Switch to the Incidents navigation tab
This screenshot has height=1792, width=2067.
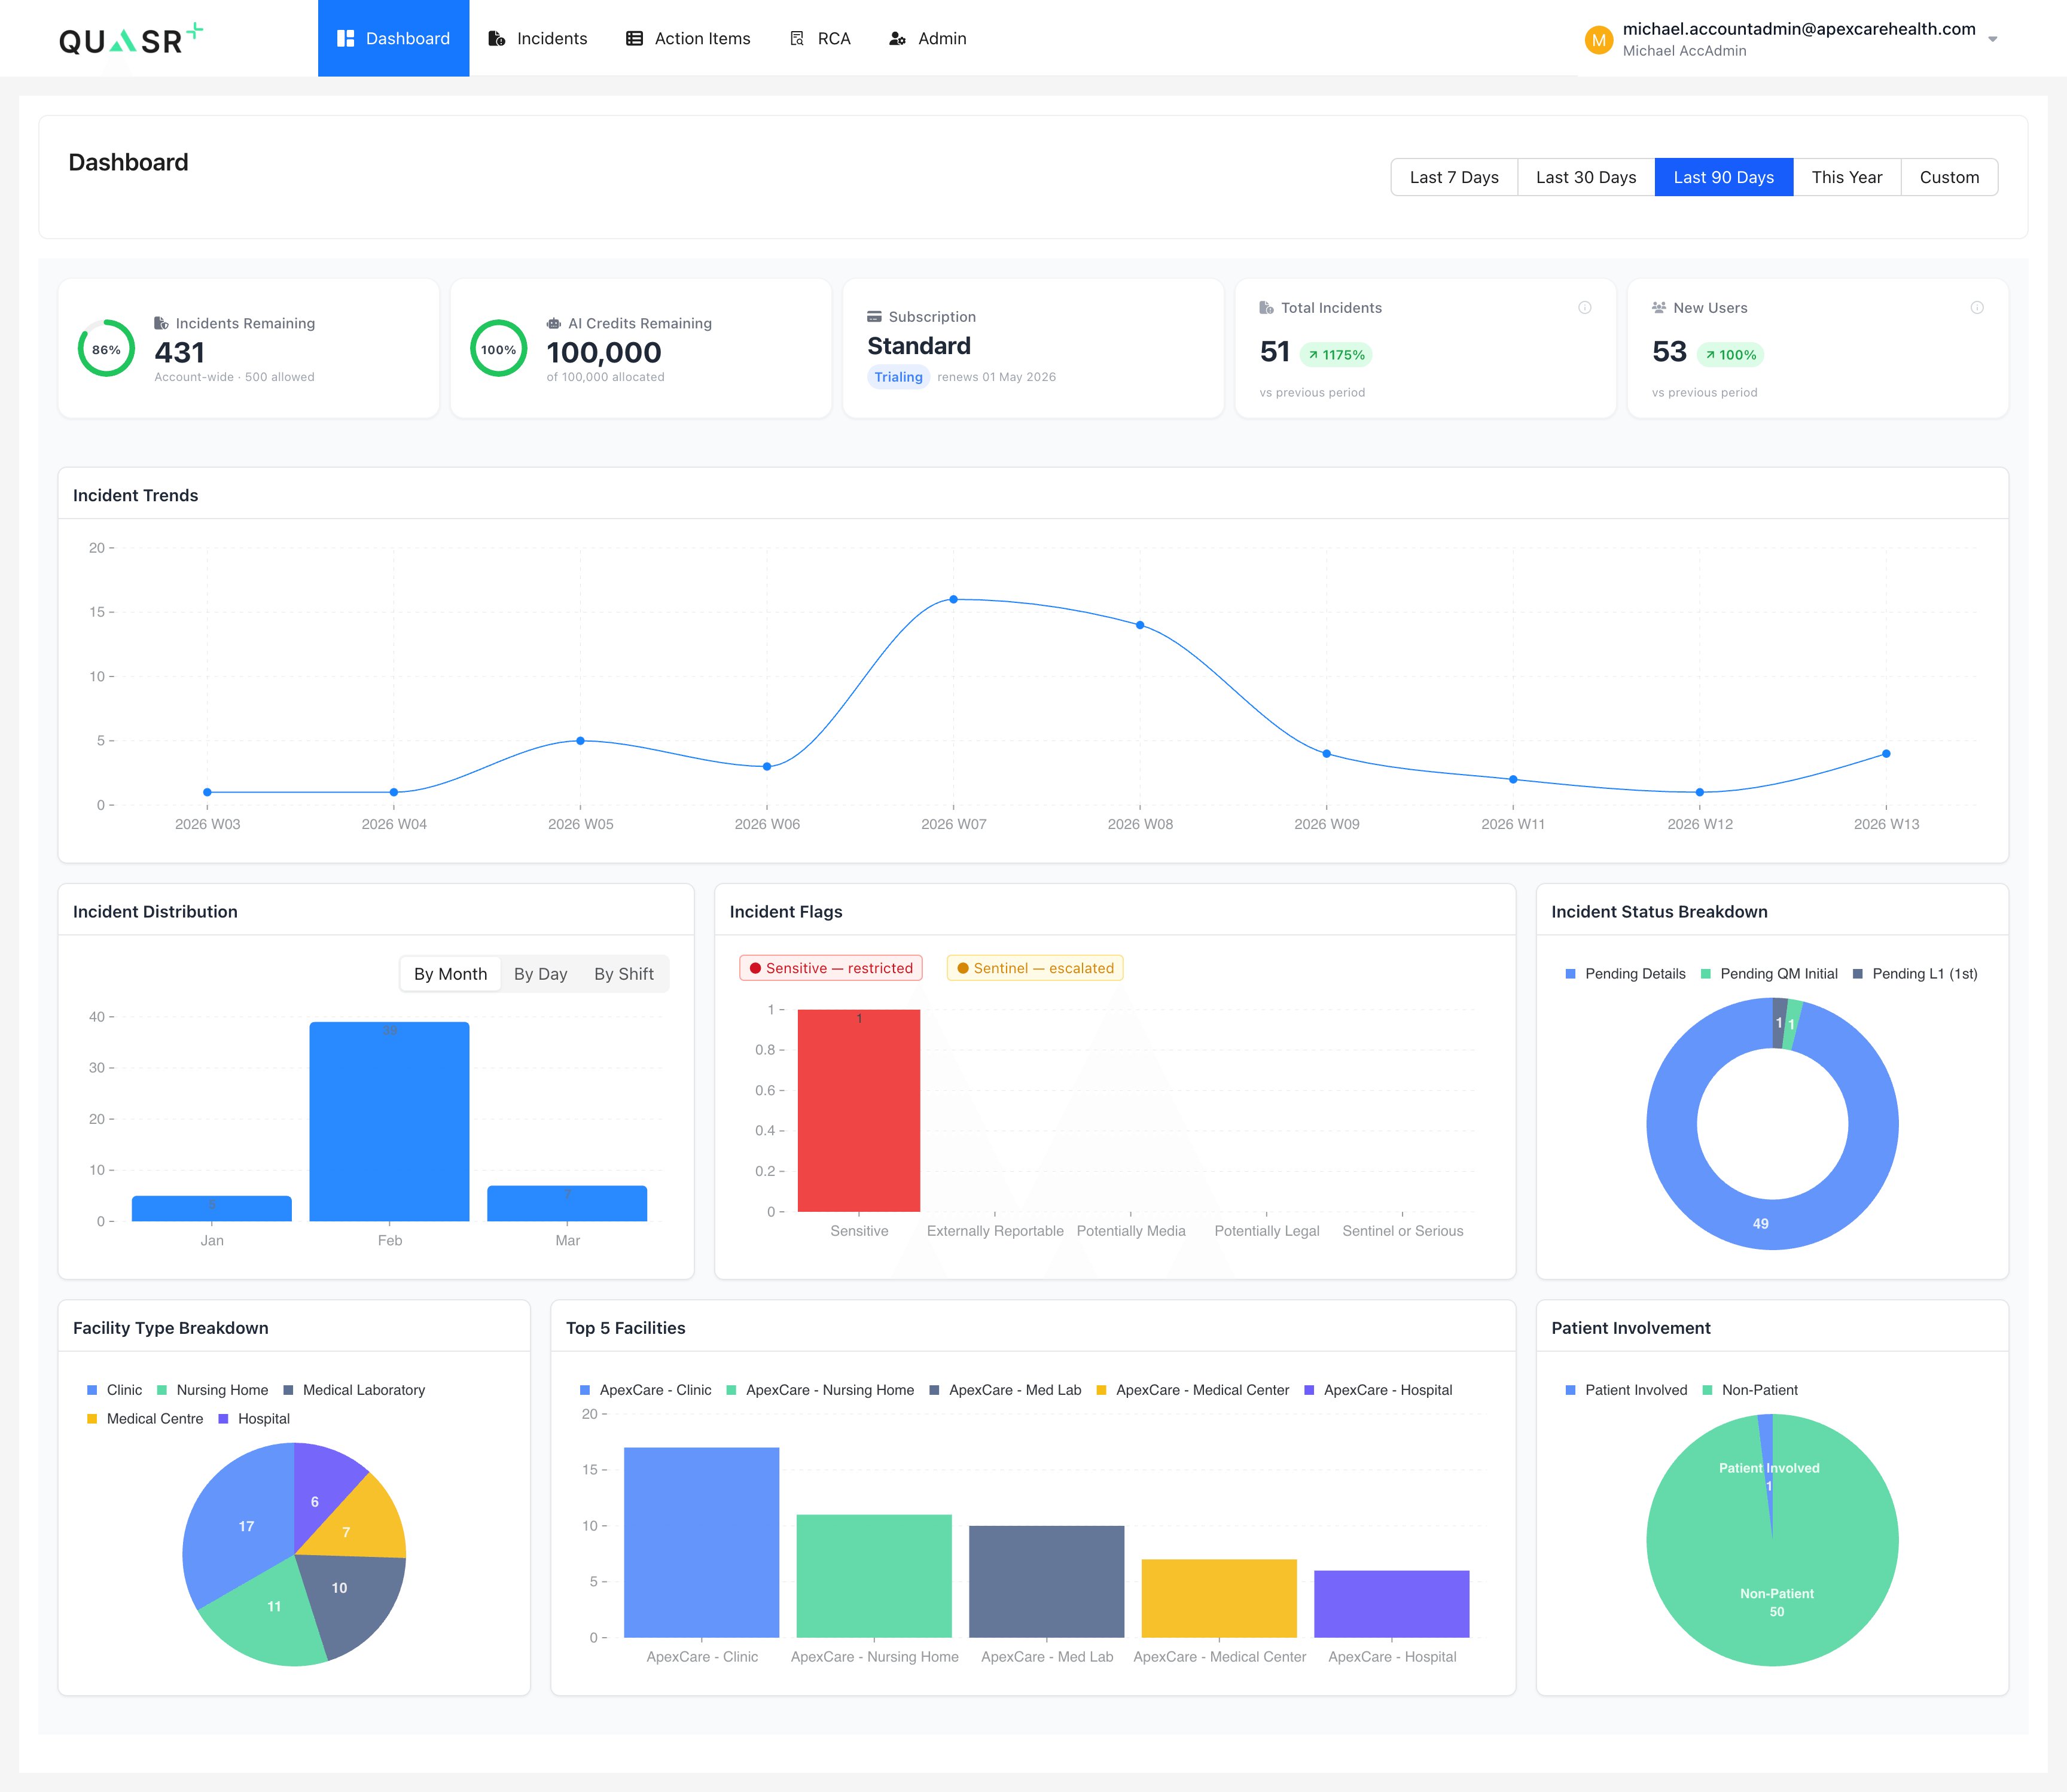point(552,38)
